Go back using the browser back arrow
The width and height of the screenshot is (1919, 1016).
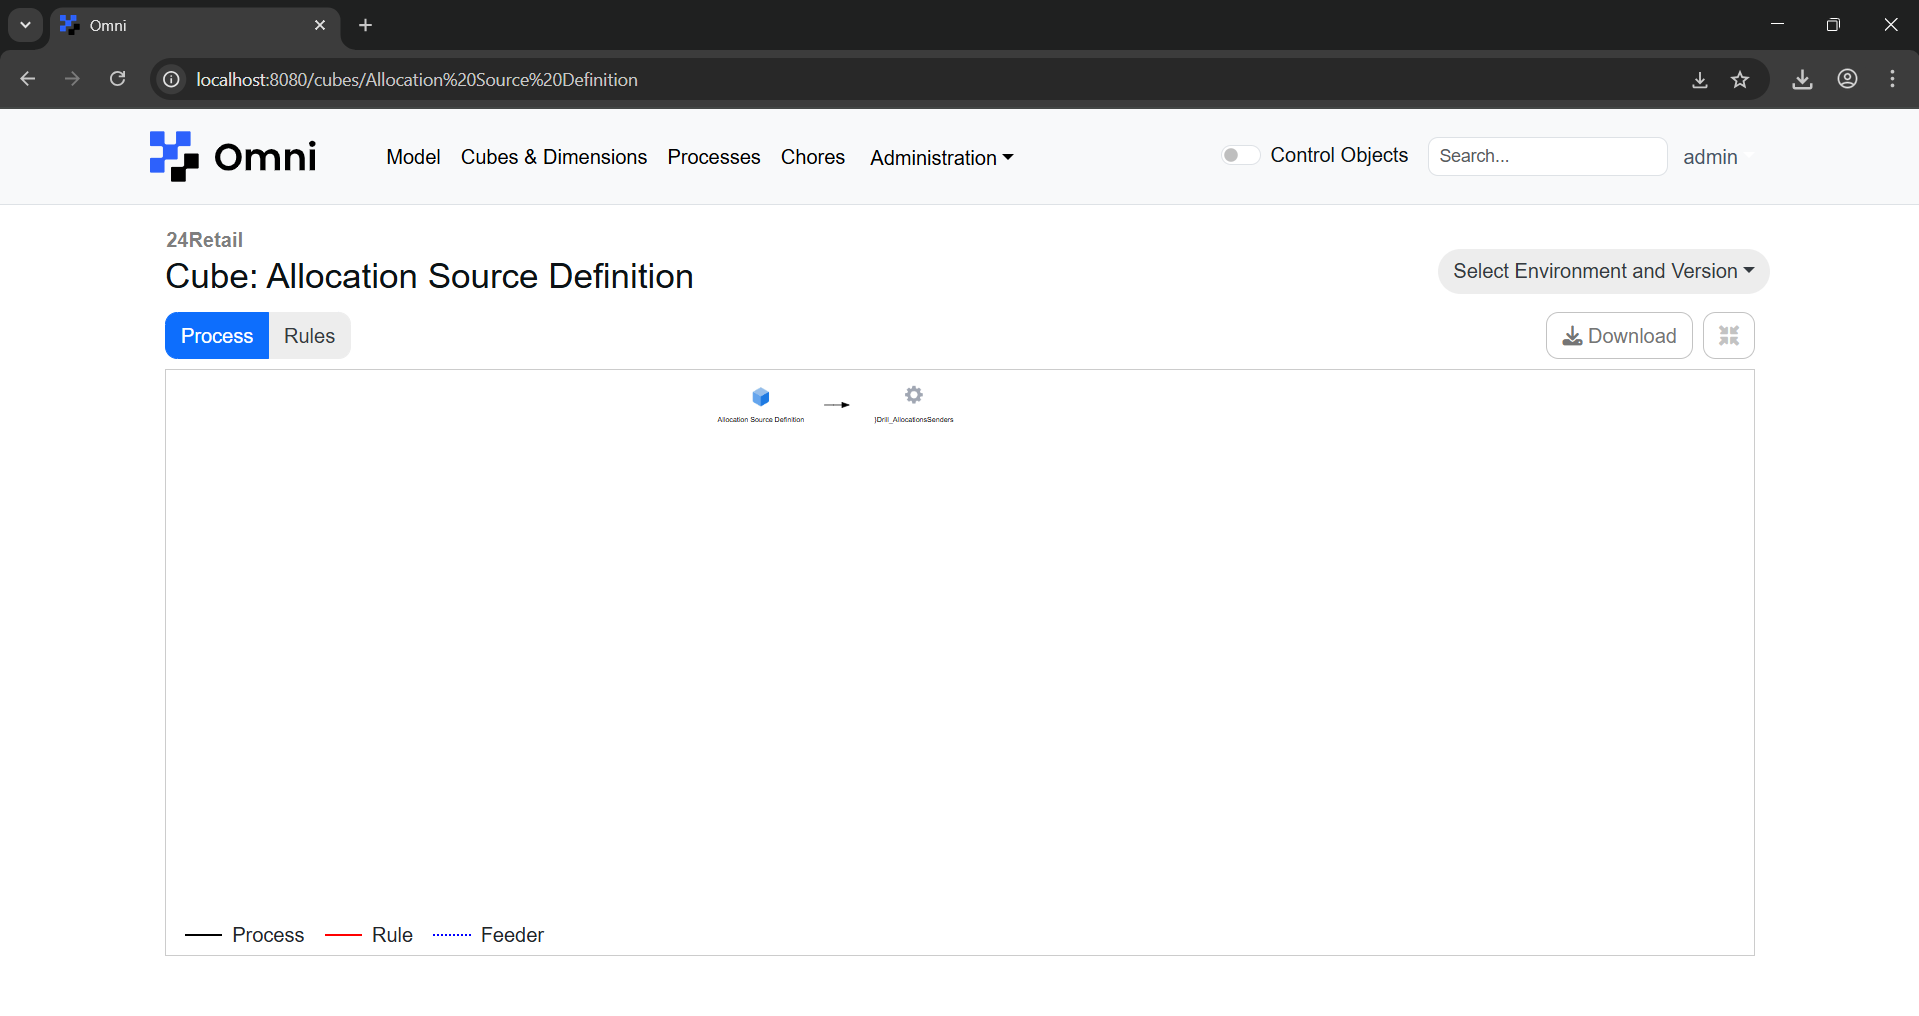coord(28,79)
